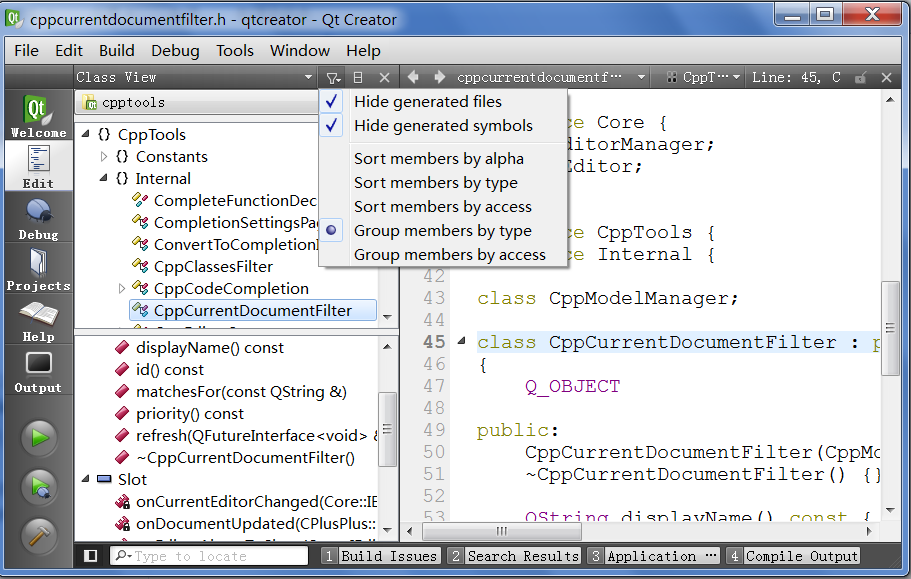The image size is (911, 579).
Task: Expand the CppCodeCompletion class node
Action: [x=121, y=288]
